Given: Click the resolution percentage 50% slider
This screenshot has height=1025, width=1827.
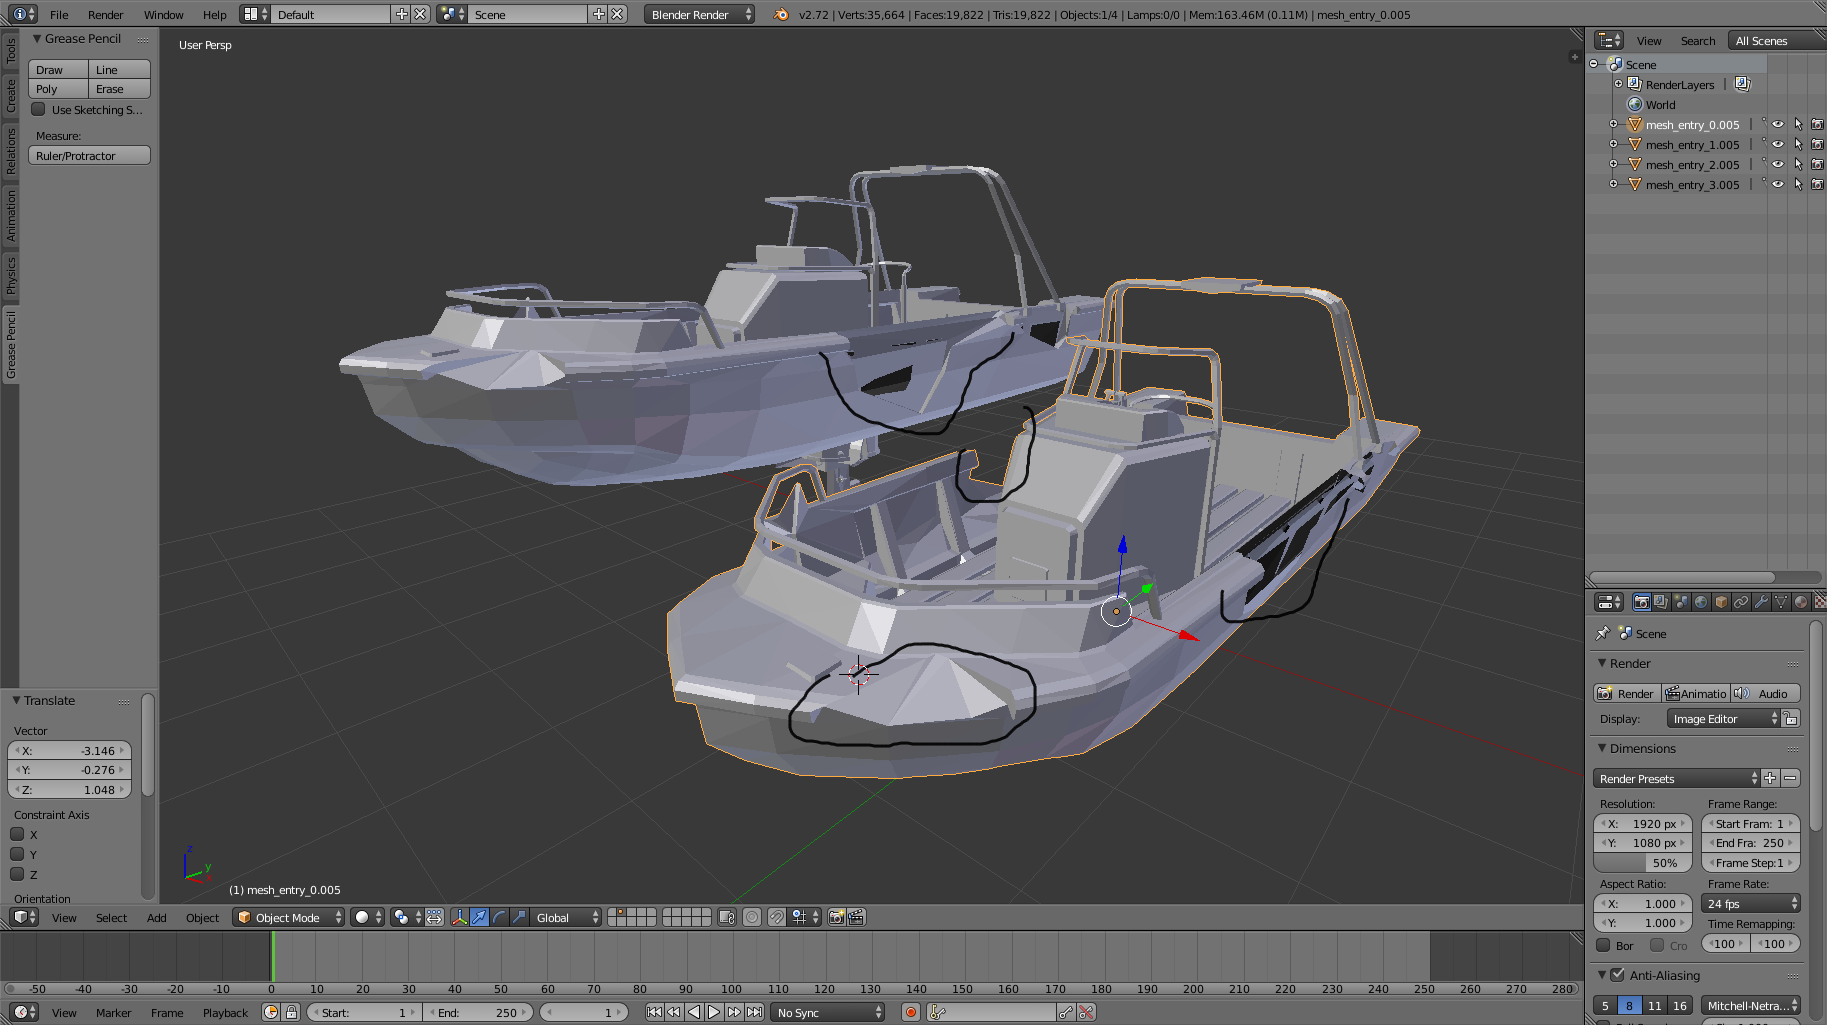Looking at the screenshot, I should pyautogui.click(x=1642, y=863).
